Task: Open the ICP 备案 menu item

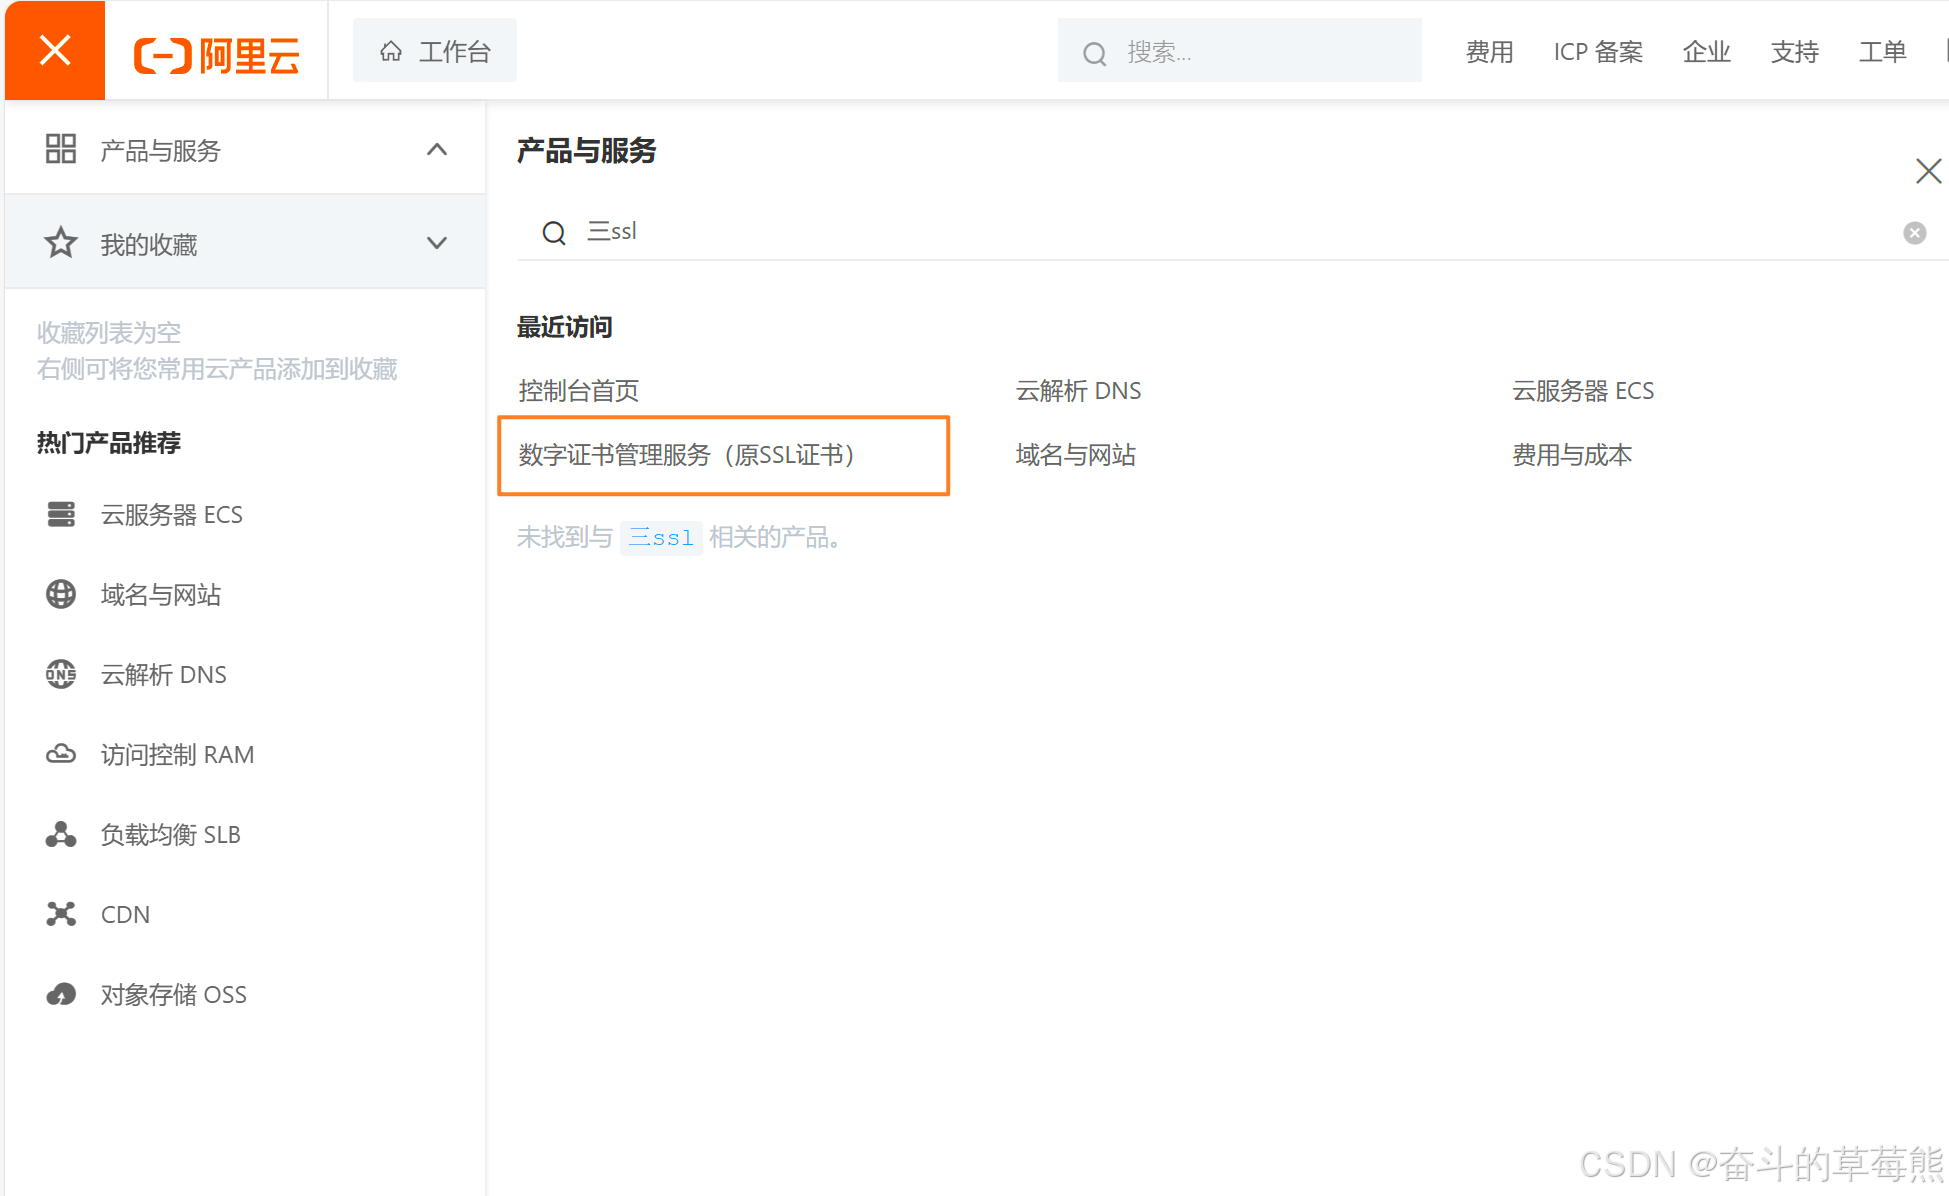Action: (x=1598, y=52)
